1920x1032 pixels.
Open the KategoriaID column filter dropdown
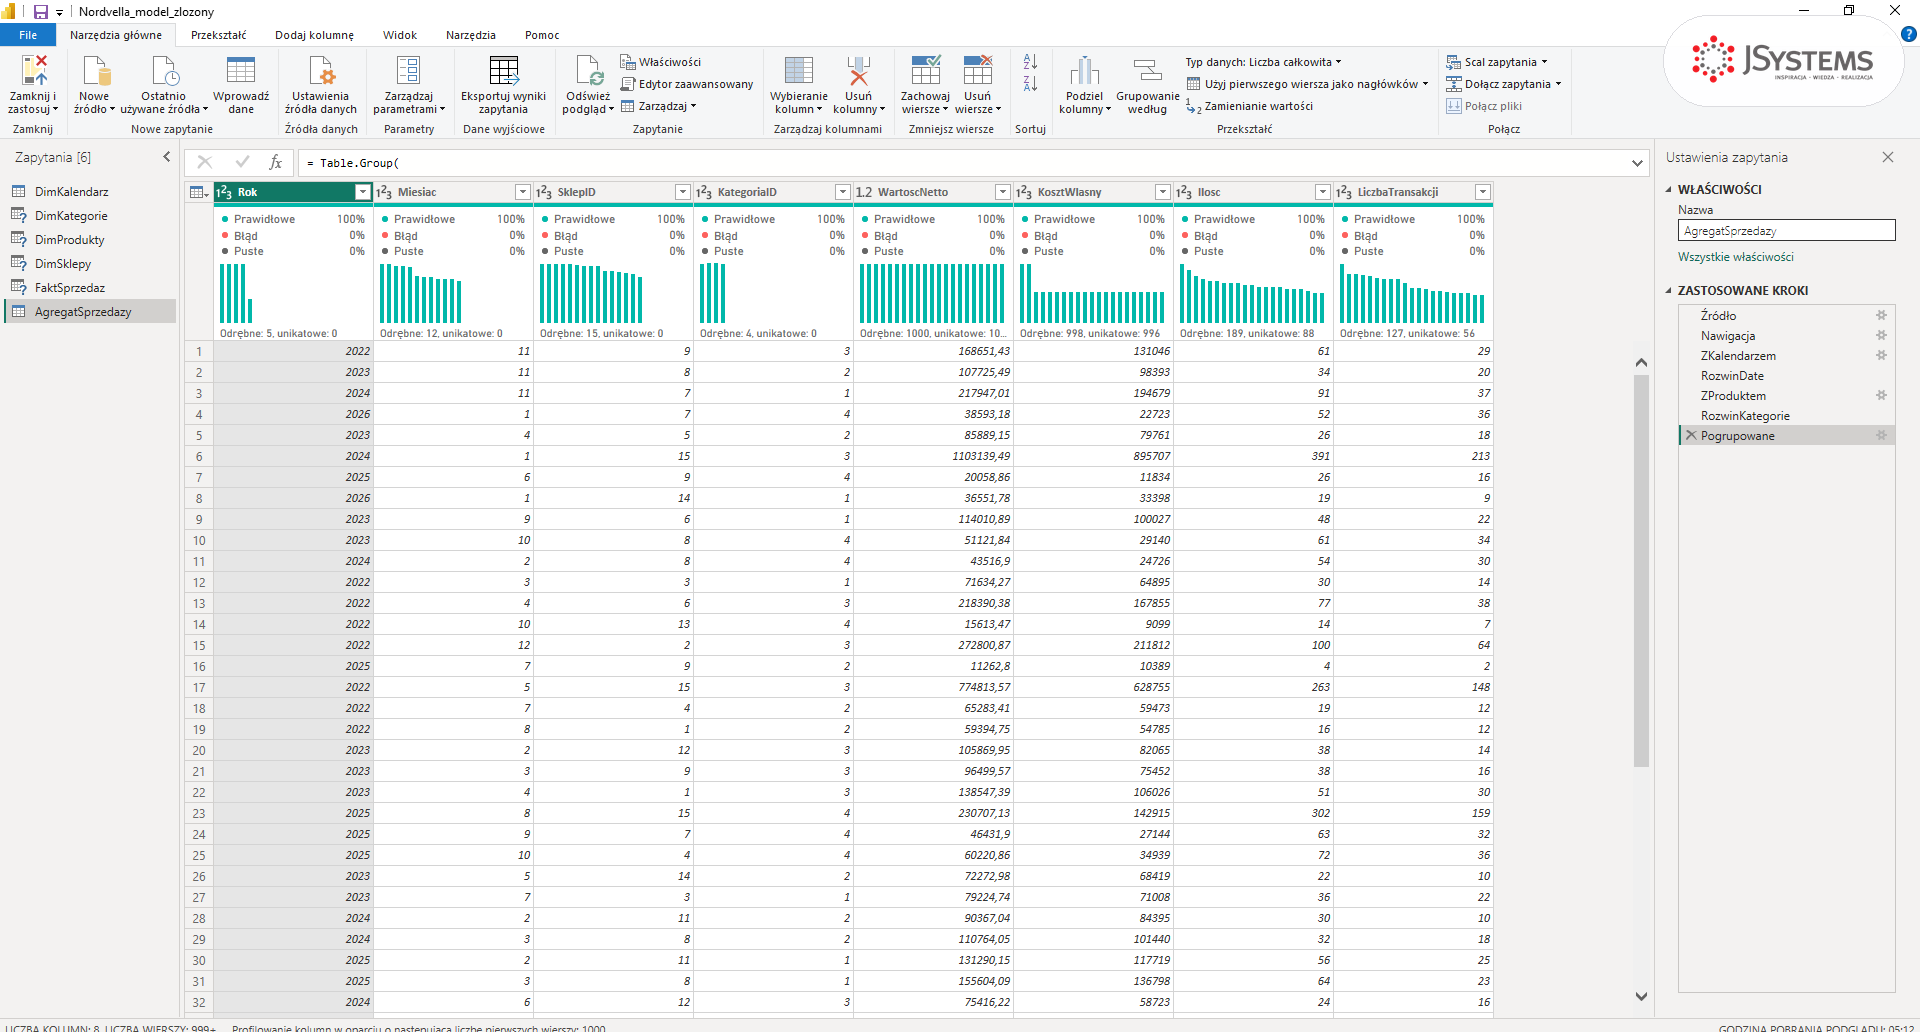coord(842,192)
